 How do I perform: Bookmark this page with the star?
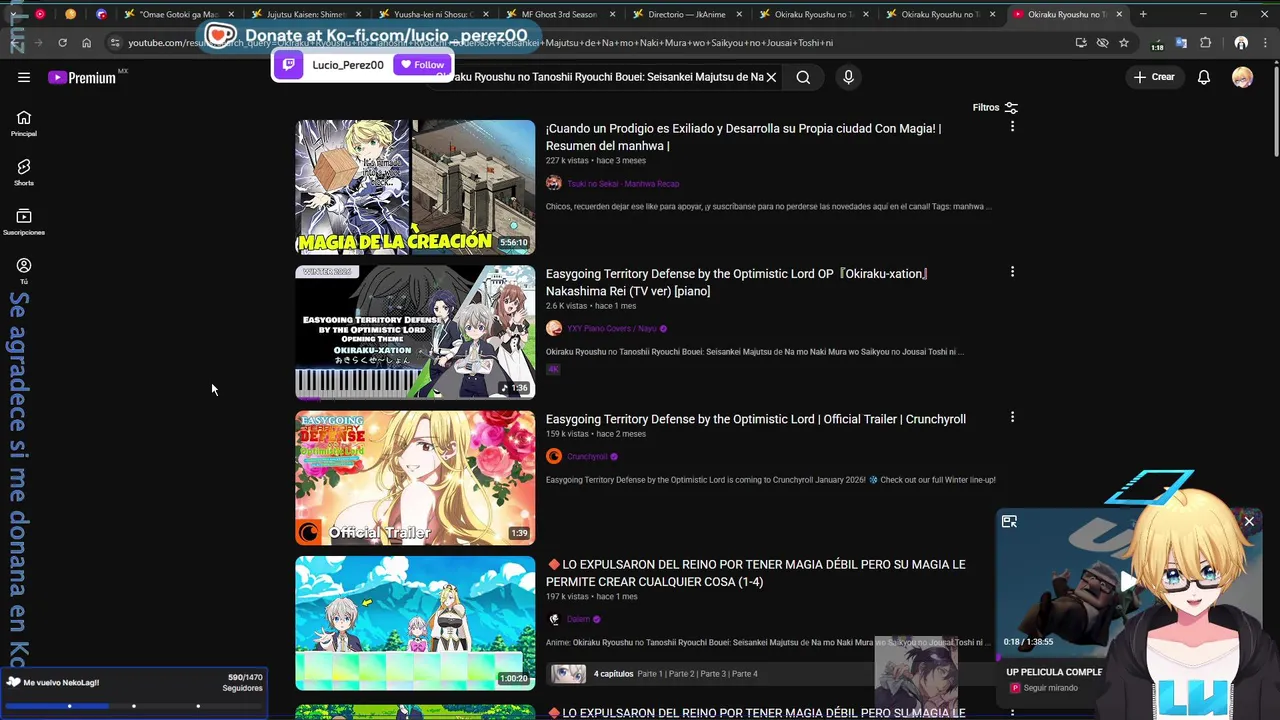[1124, 43]
